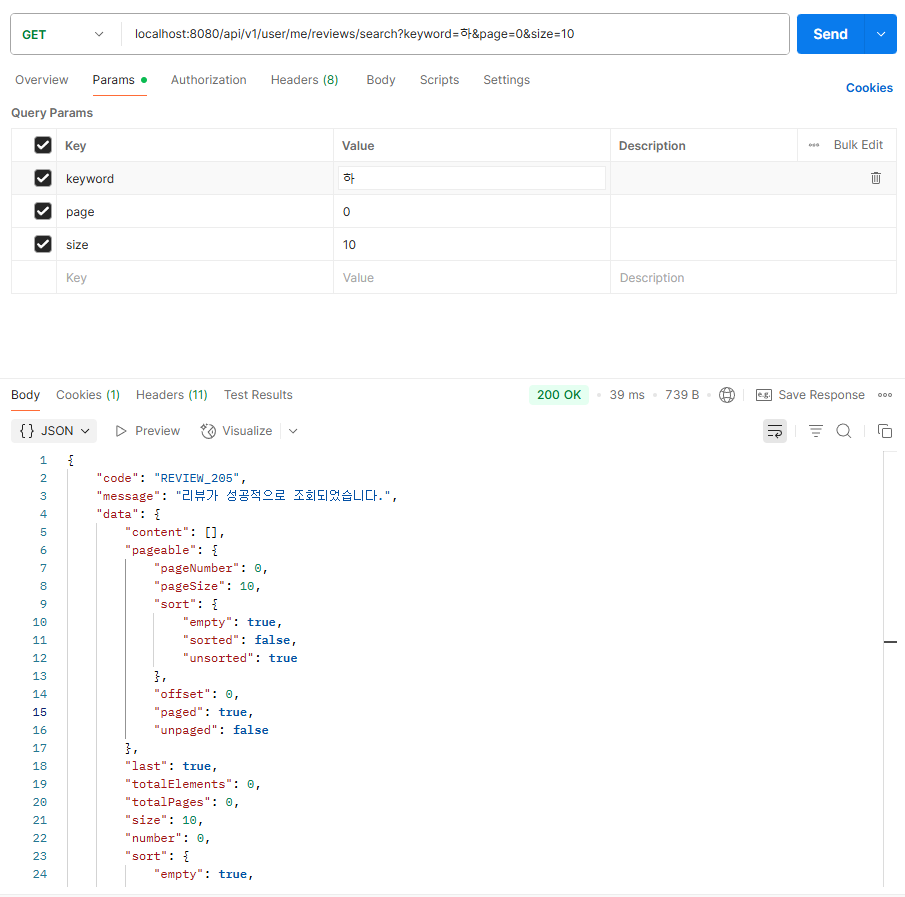This screenshot has height=897, width=905.
Task: Click the empty new Description field
Action: pos(753,278)
